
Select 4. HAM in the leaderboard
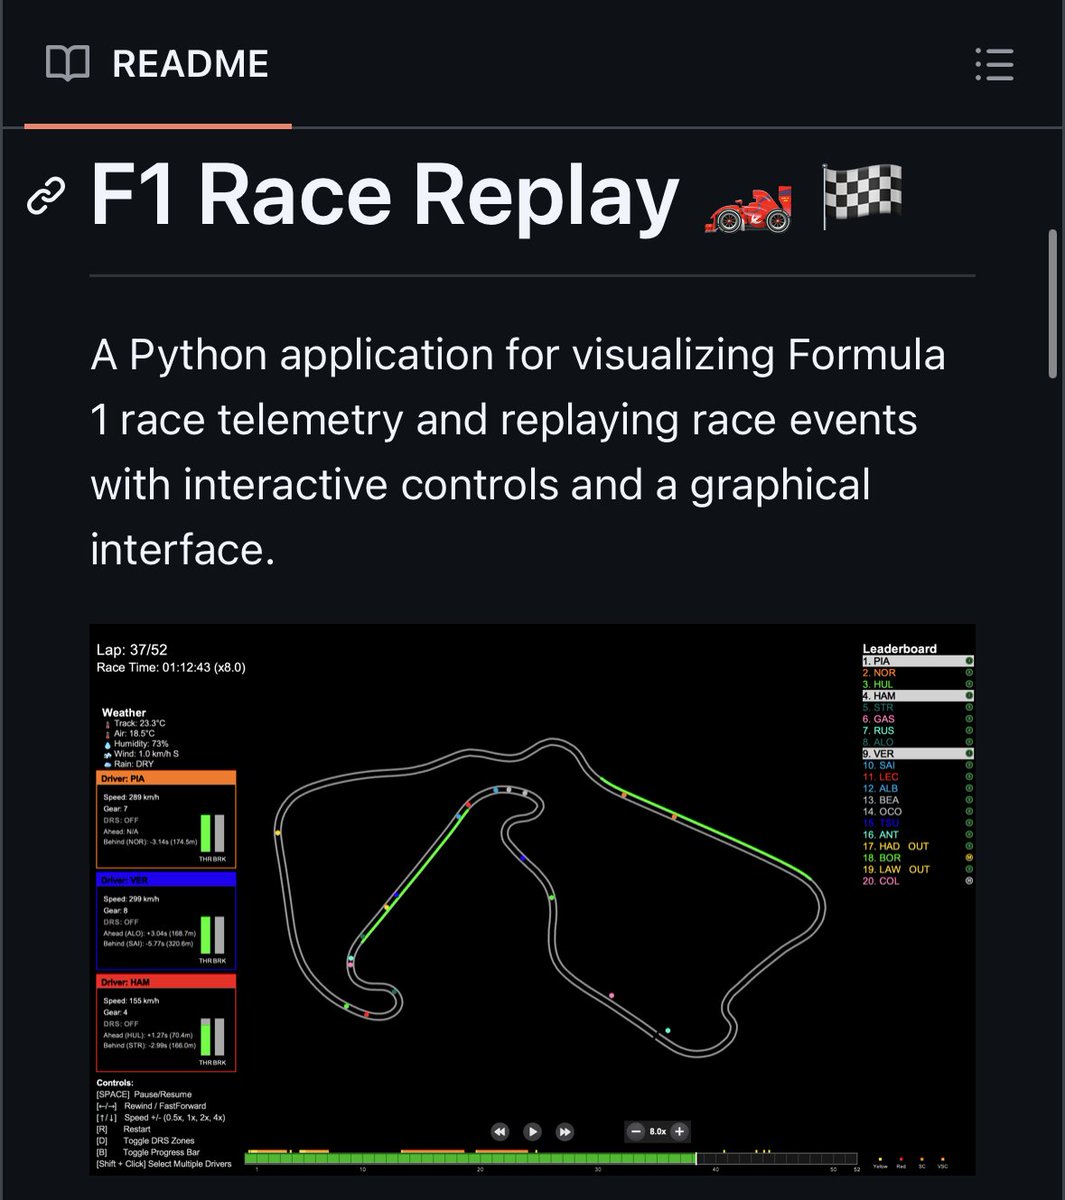(918, 696)
